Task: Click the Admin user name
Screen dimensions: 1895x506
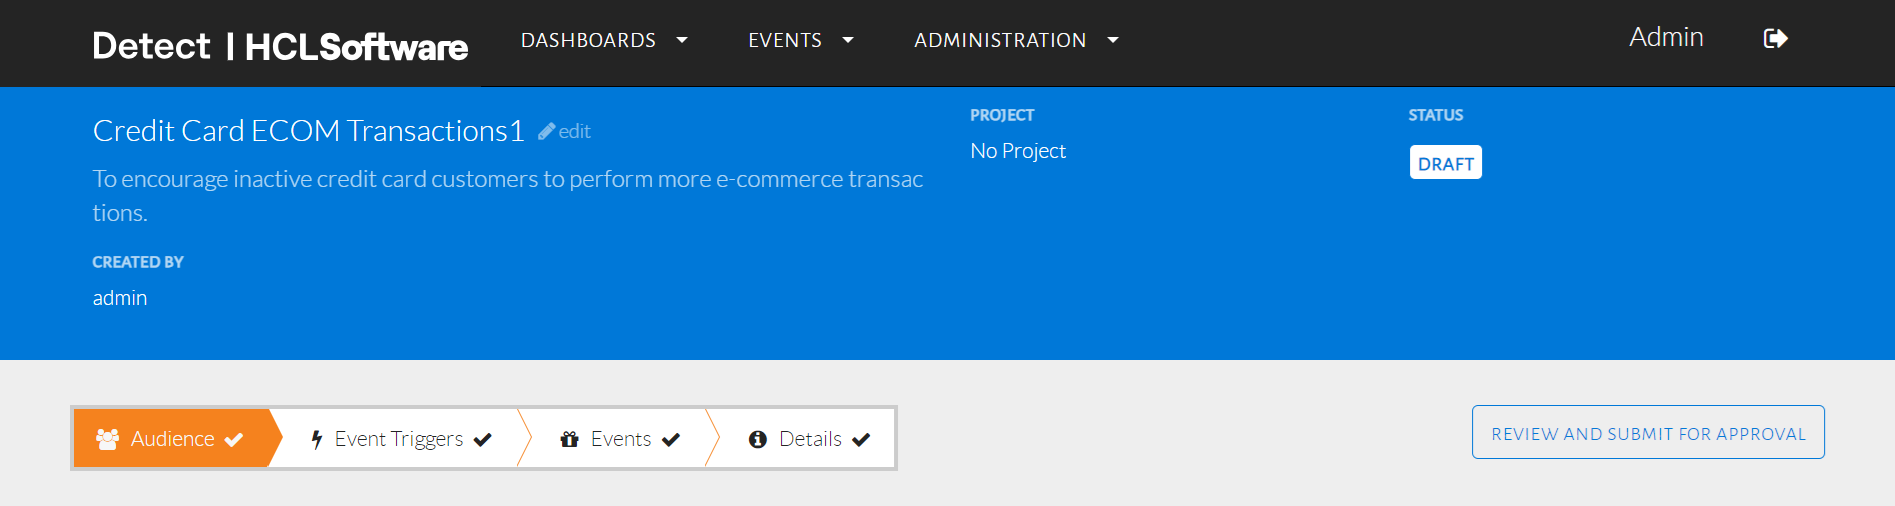Action: pyautogui.click(x=1666, y=37)
